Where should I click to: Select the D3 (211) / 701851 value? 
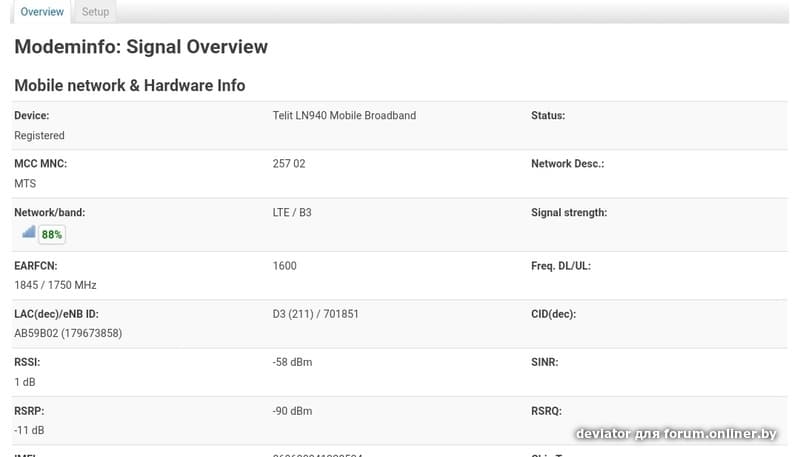pyautogui.click(x=315, y=314)
